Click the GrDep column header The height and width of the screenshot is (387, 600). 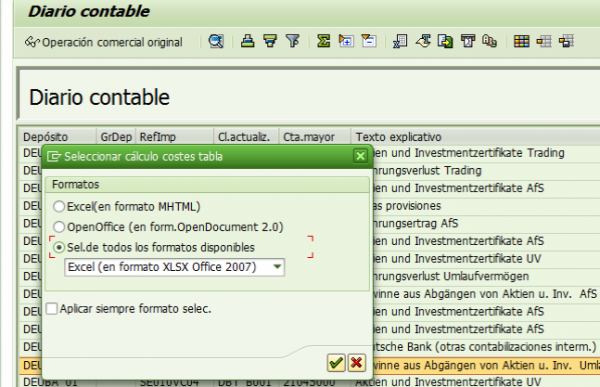116,137
